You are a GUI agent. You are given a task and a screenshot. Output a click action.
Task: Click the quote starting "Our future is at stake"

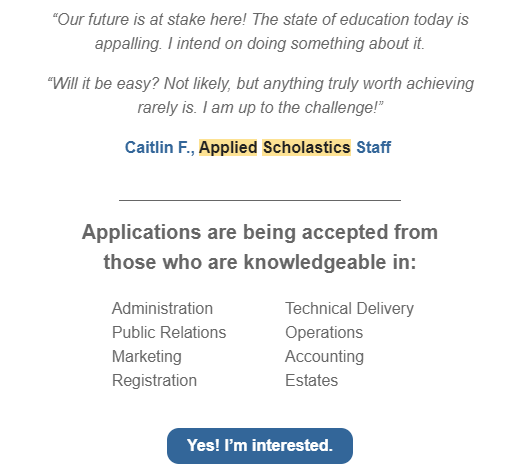(260, 19)
